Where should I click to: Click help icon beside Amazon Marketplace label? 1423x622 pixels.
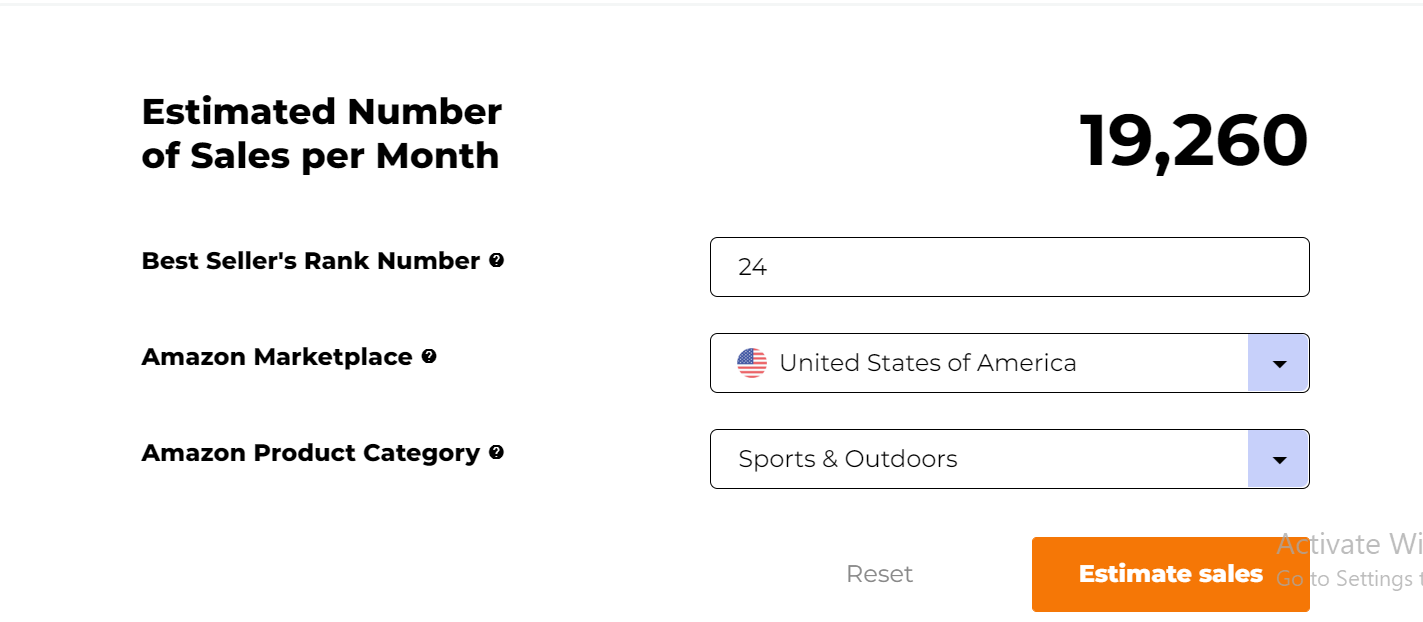429,357
